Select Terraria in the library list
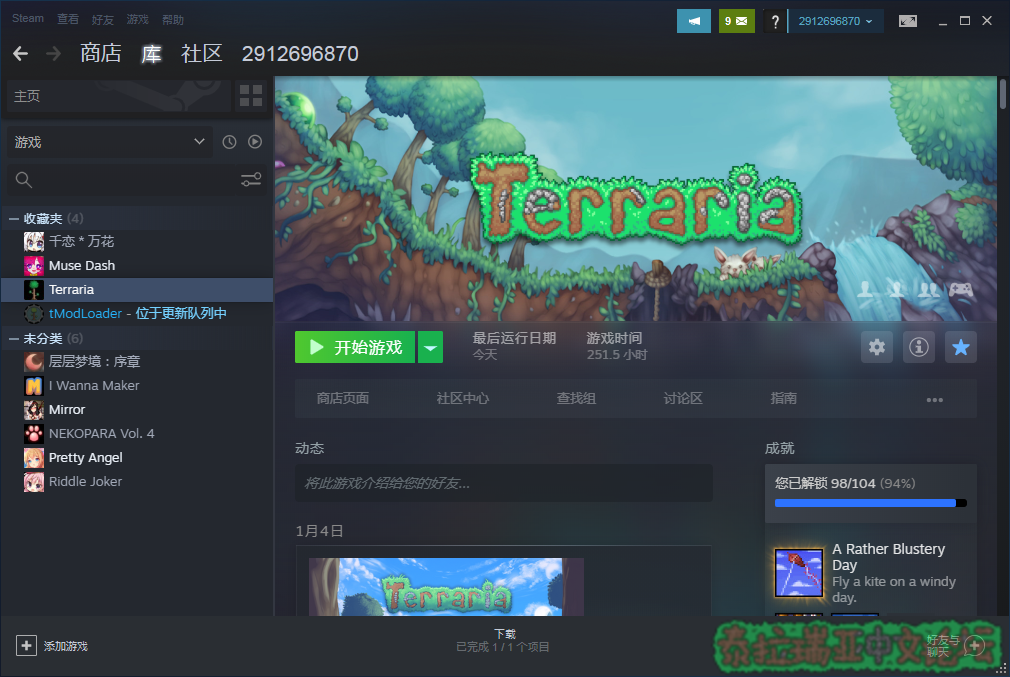 tap(137, 290)
